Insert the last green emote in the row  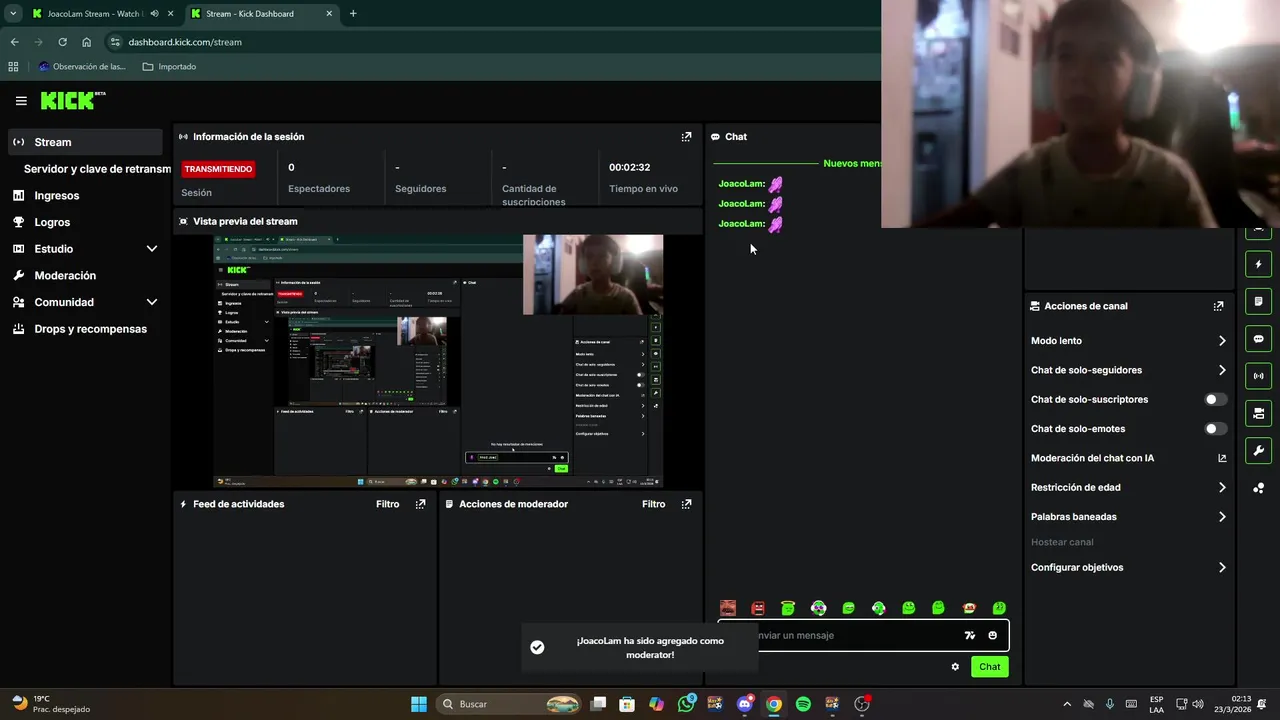tap(999, 608)
